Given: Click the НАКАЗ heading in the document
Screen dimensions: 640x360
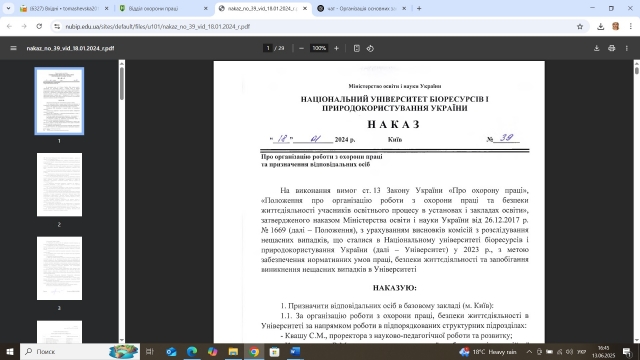Looking at the screenshot, I should pyautogui.click(x=393, y=124).
